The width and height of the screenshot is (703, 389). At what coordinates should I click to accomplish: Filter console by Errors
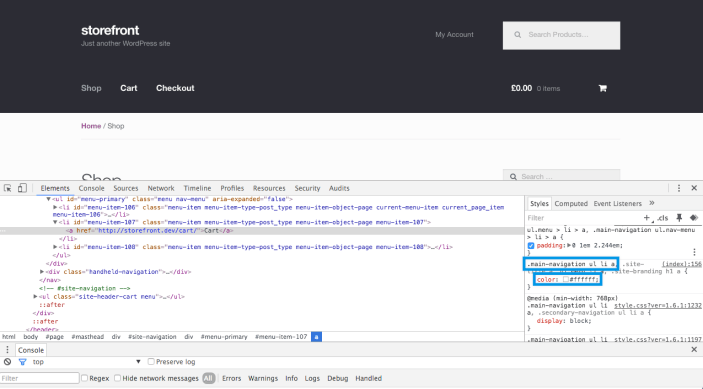(x=231, y=378)
